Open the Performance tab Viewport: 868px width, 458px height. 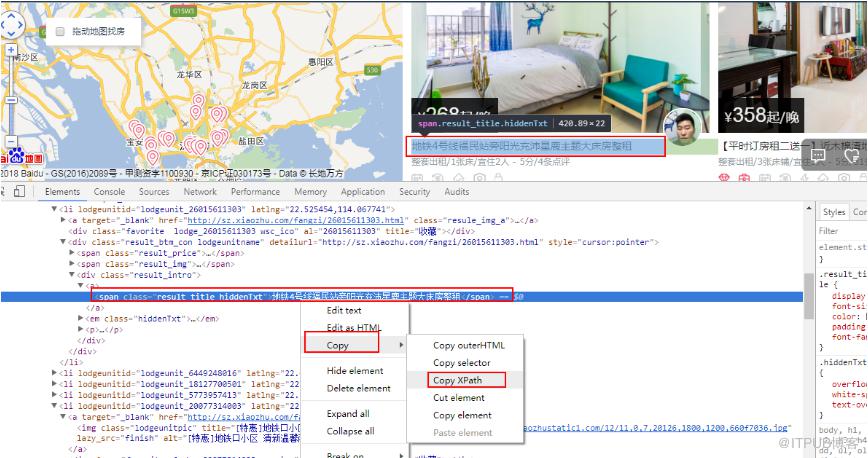[255, 192]
